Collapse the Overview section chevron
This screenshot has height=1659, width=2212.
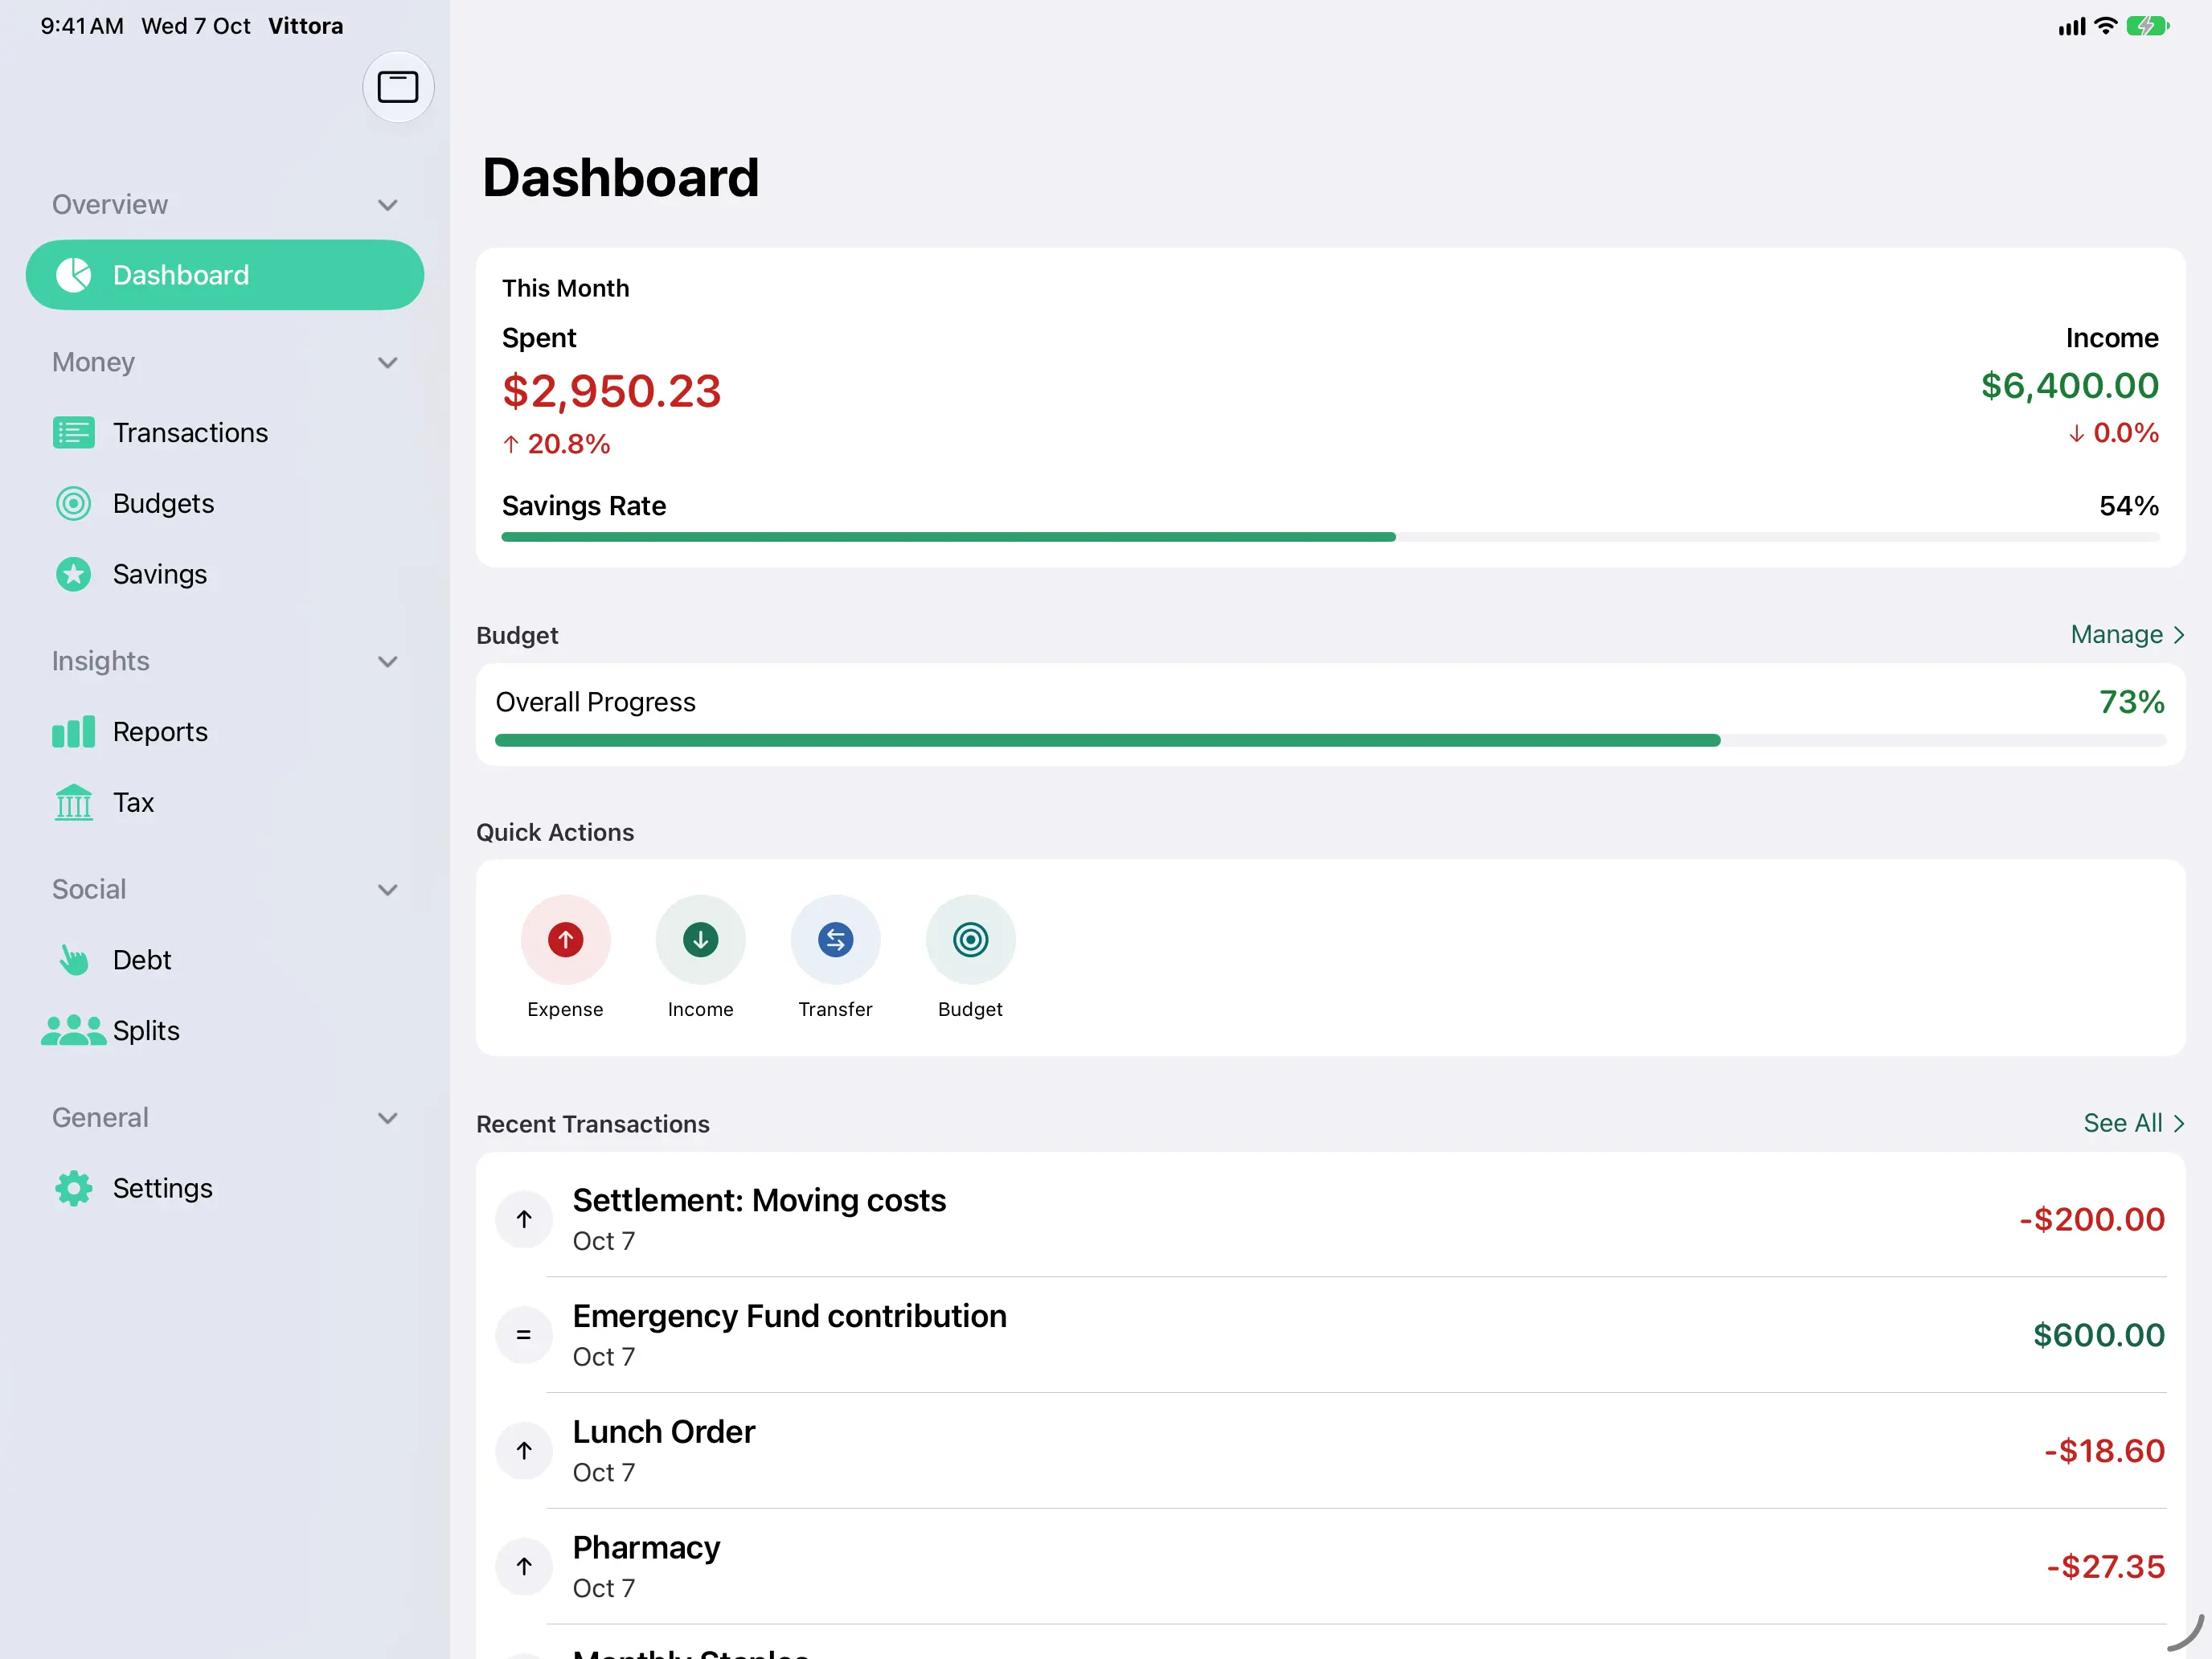388,205
